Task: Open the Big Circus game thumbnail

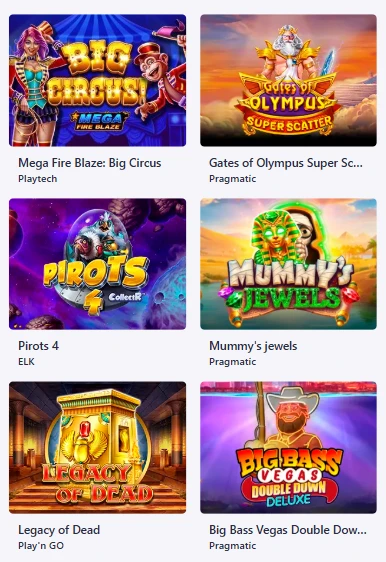Action: (97, 80)
